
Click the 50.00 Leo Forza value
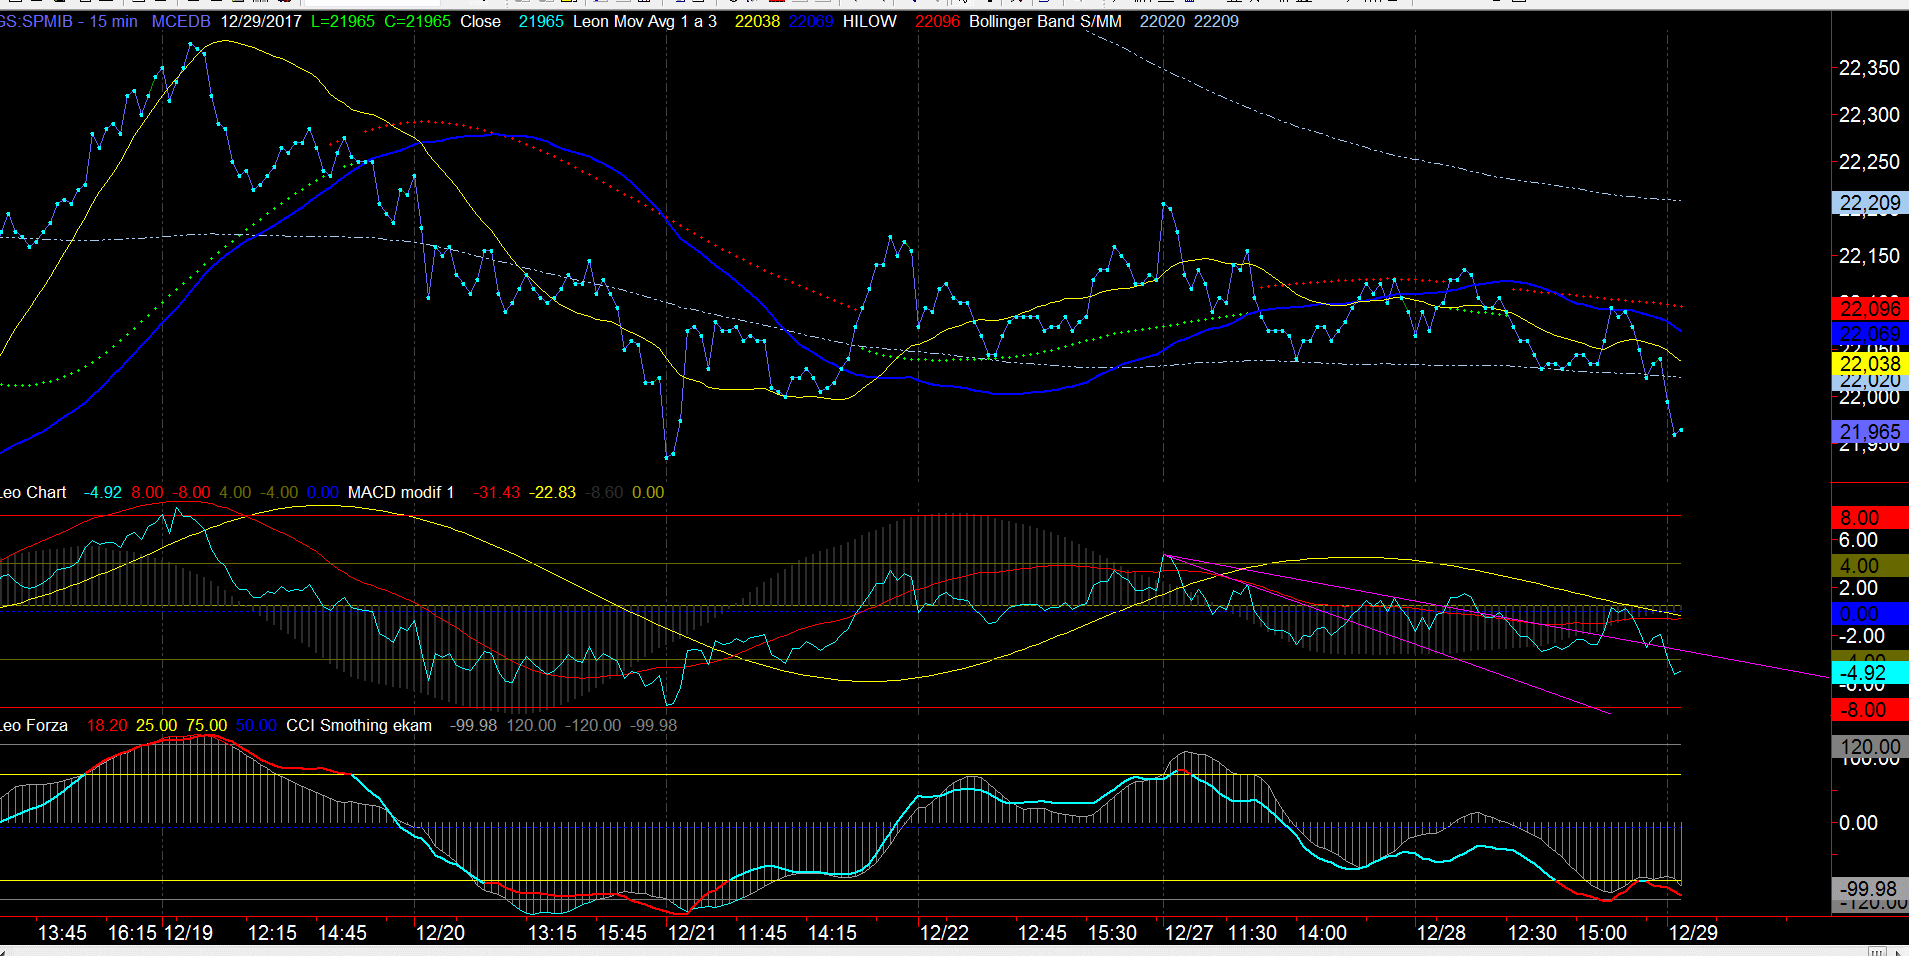pos(256,725)
